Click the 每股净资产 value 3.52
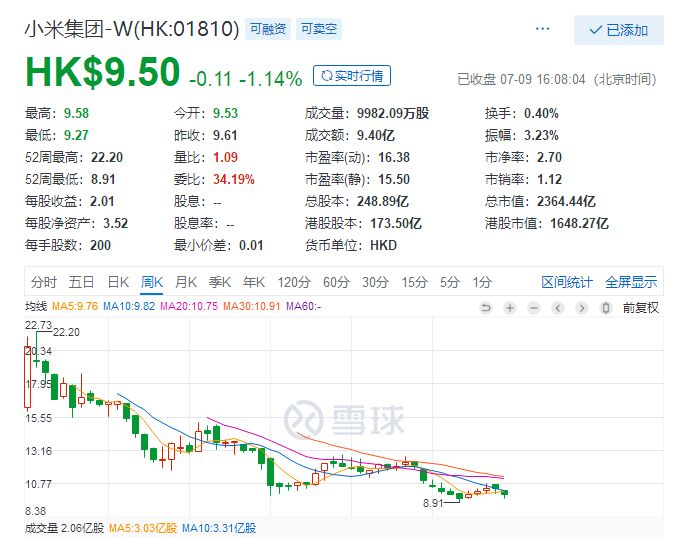The height and width of the screenshot is (537, 682). [115, 223]
